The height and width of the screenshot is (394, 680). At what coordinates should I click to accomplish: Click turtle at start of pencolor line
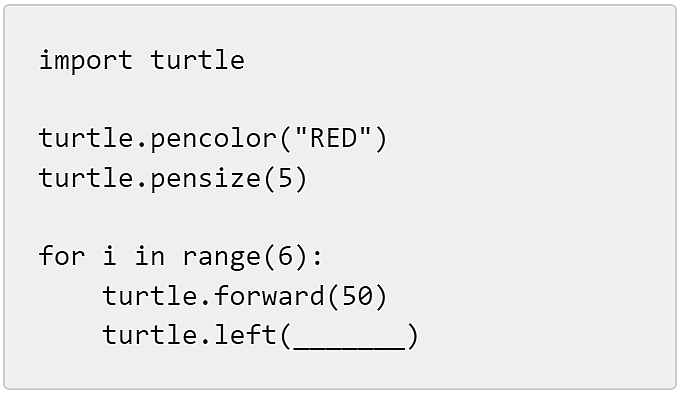pos(86,138)
